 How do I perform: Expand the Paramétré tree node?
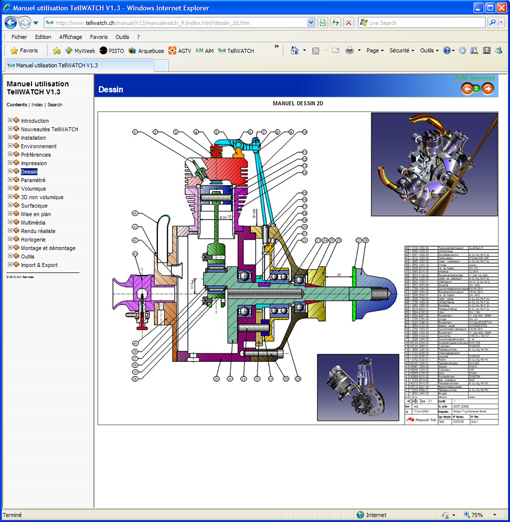10,180
